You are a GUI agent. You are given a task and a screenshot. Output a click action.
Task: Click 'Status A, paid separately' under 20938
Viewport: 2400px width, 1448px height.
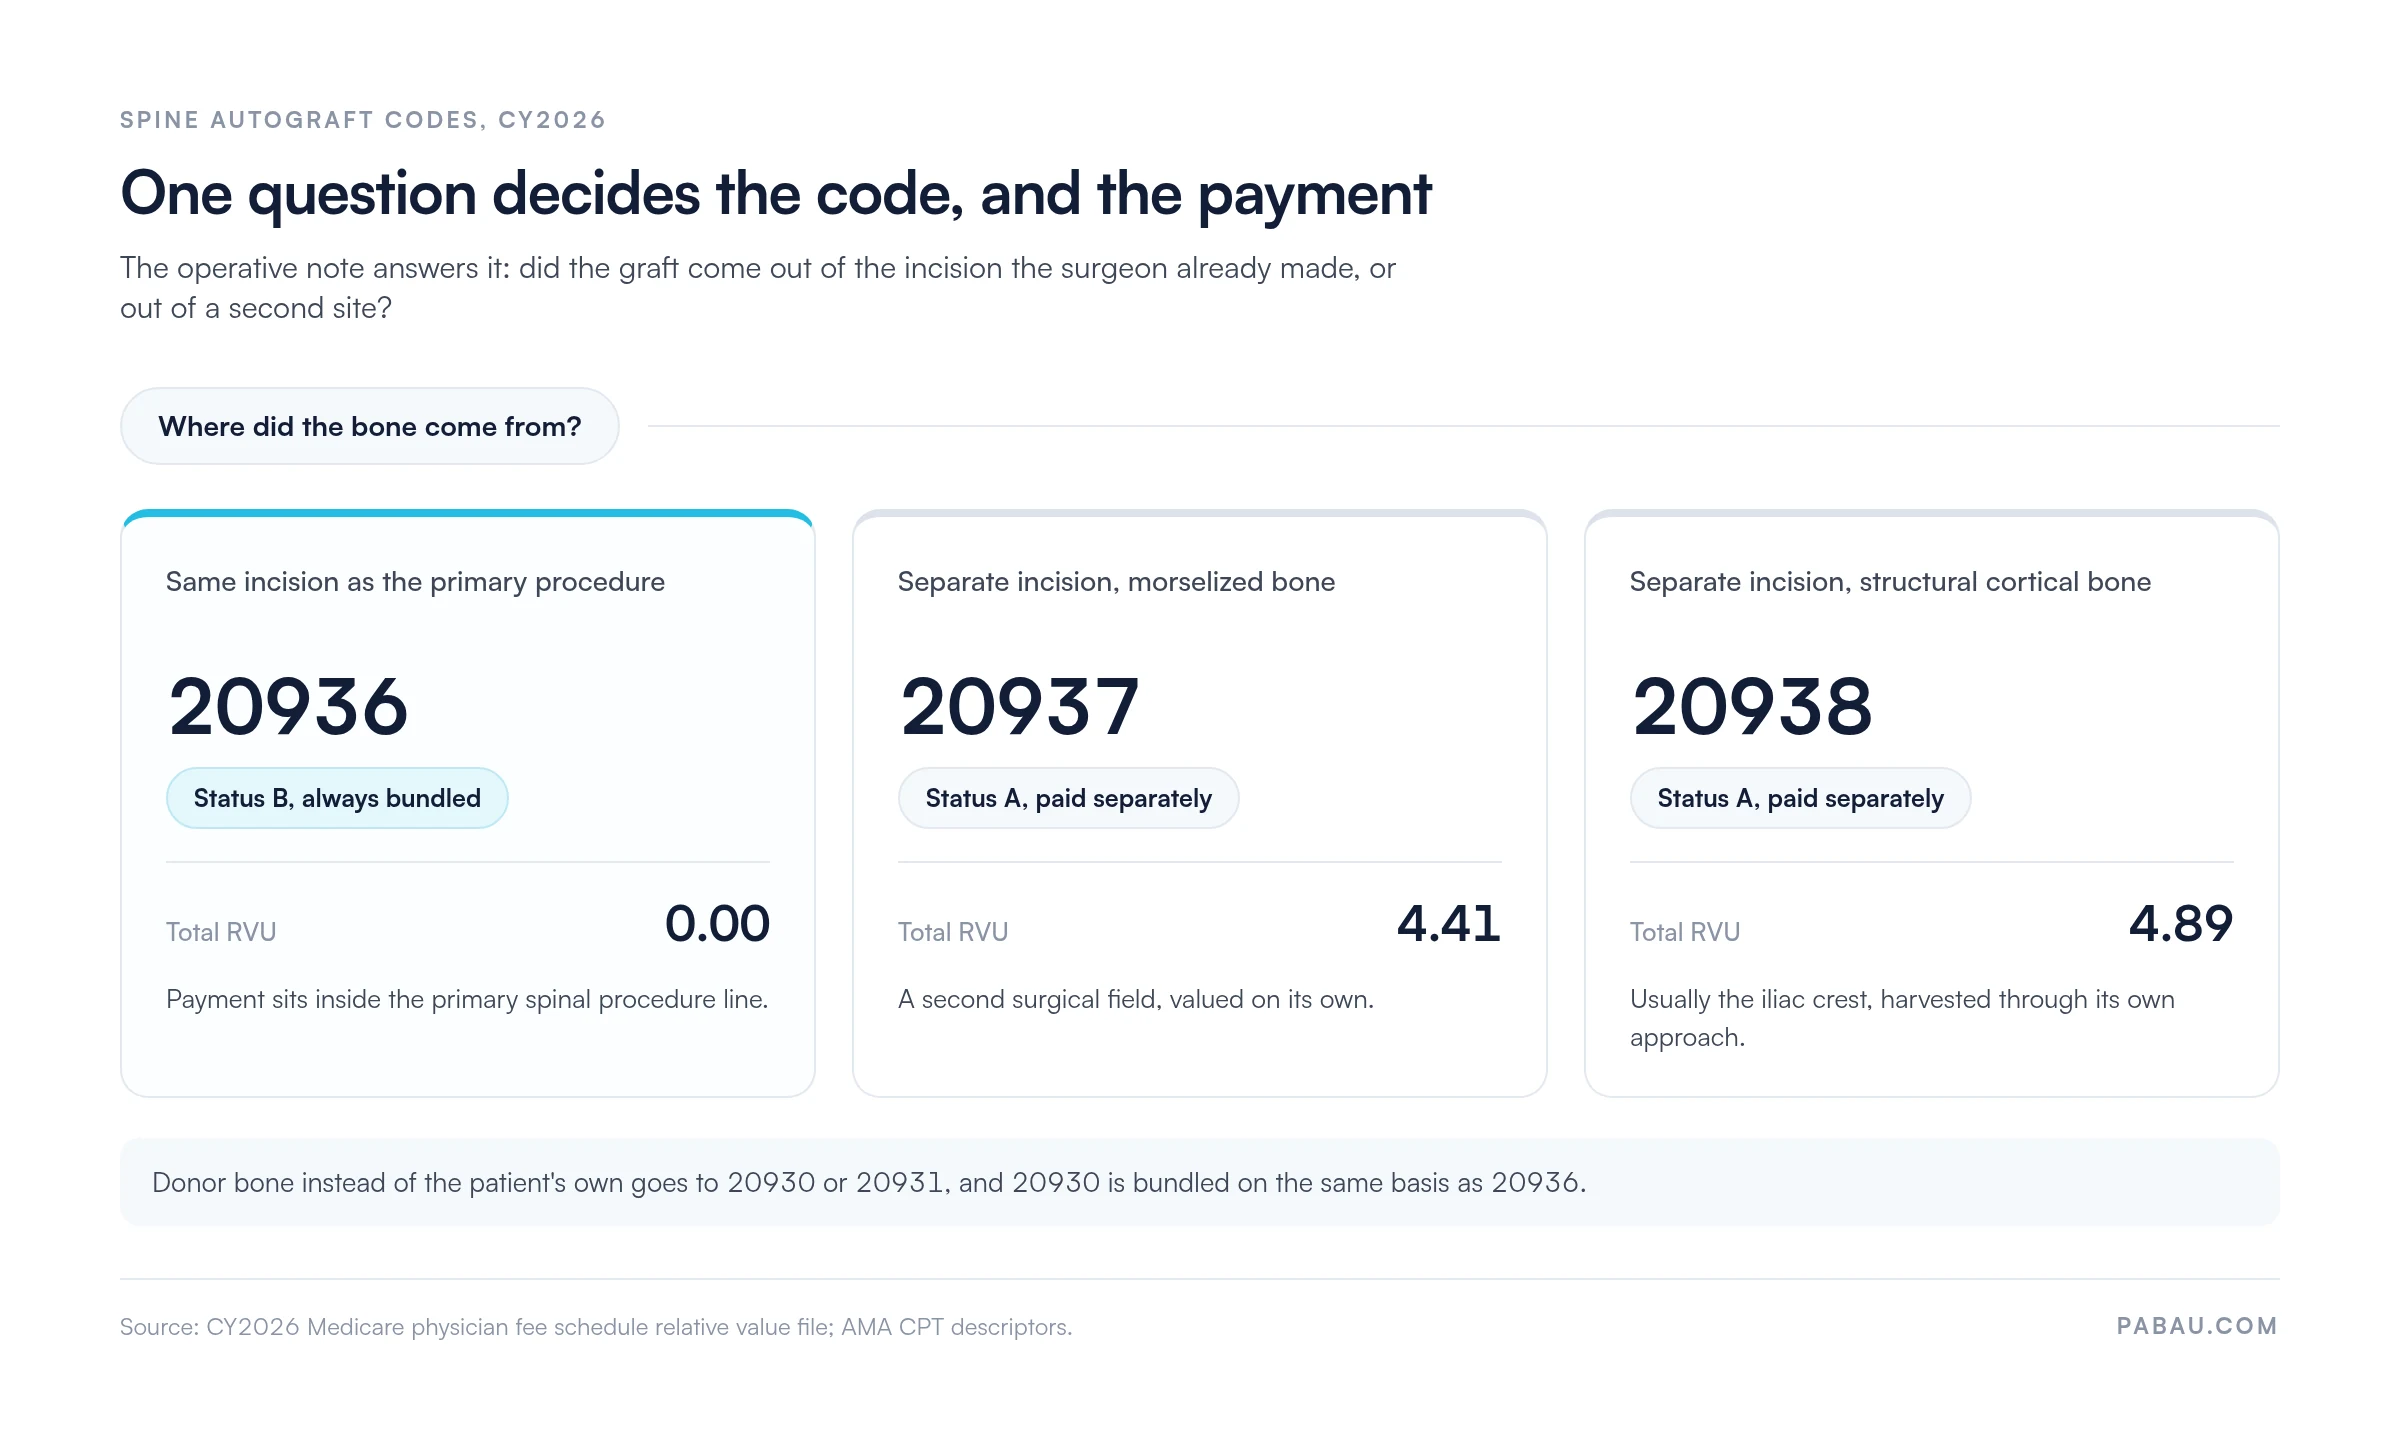click(x=1800, y=798)
